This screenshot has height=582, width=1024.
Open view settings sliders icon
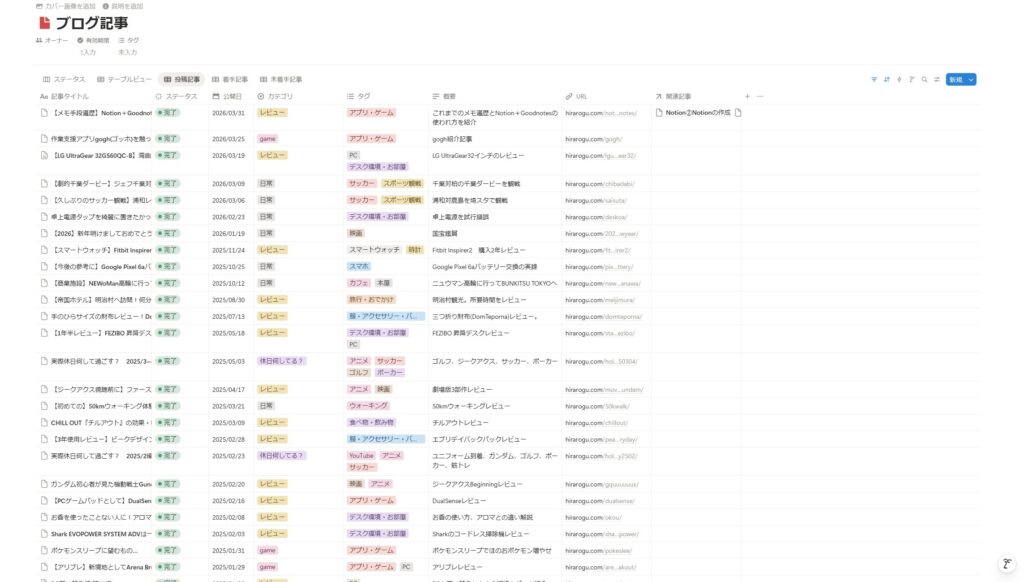click(x=937, y=79)
